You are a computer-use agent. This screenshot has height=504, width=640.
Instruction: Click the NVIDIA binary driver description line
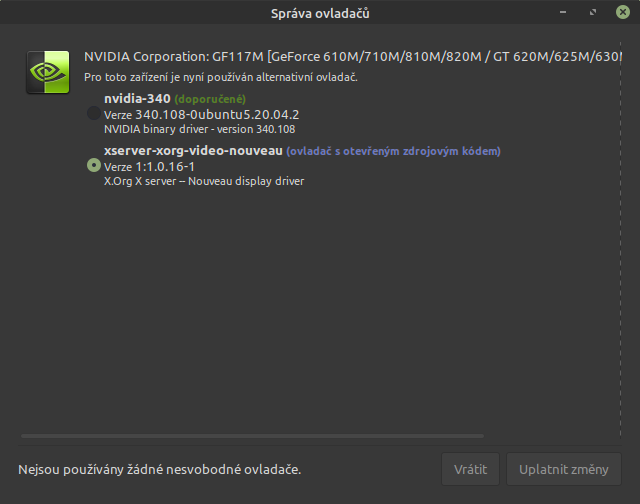tap(199, 129)
